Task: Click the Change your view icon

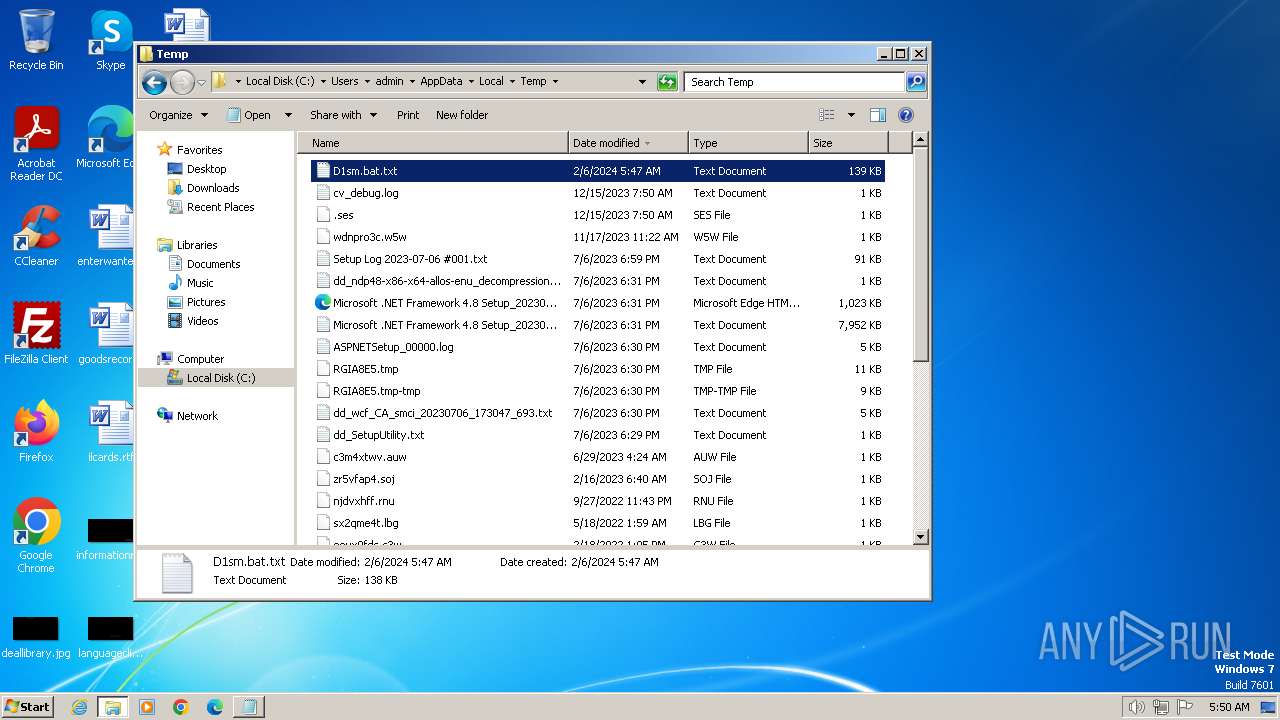Action: pos(827,115)
